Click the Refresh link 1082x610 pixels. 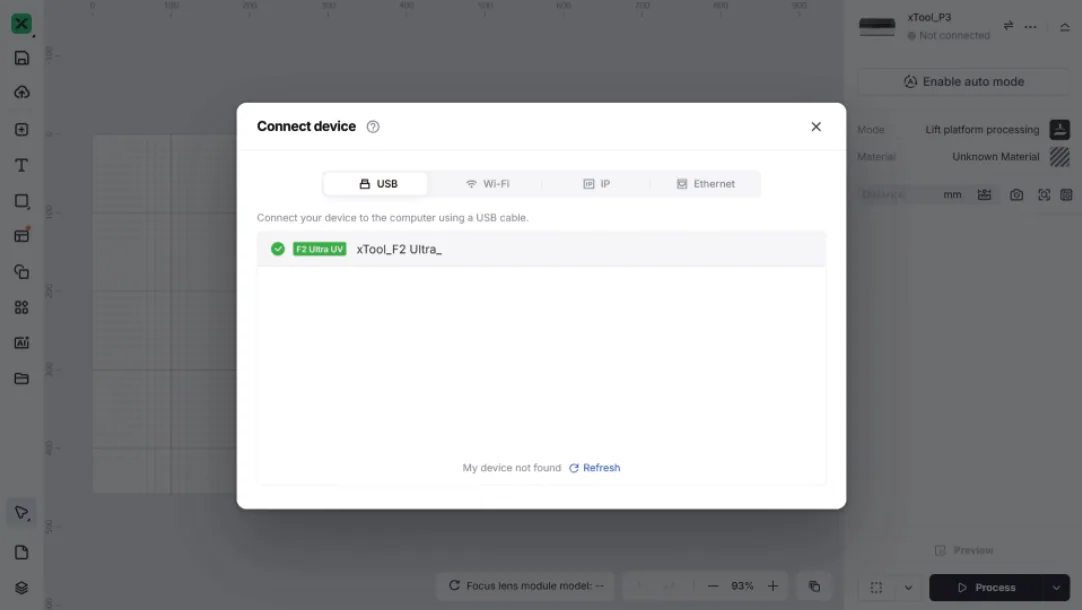click(x=594, y=468)
